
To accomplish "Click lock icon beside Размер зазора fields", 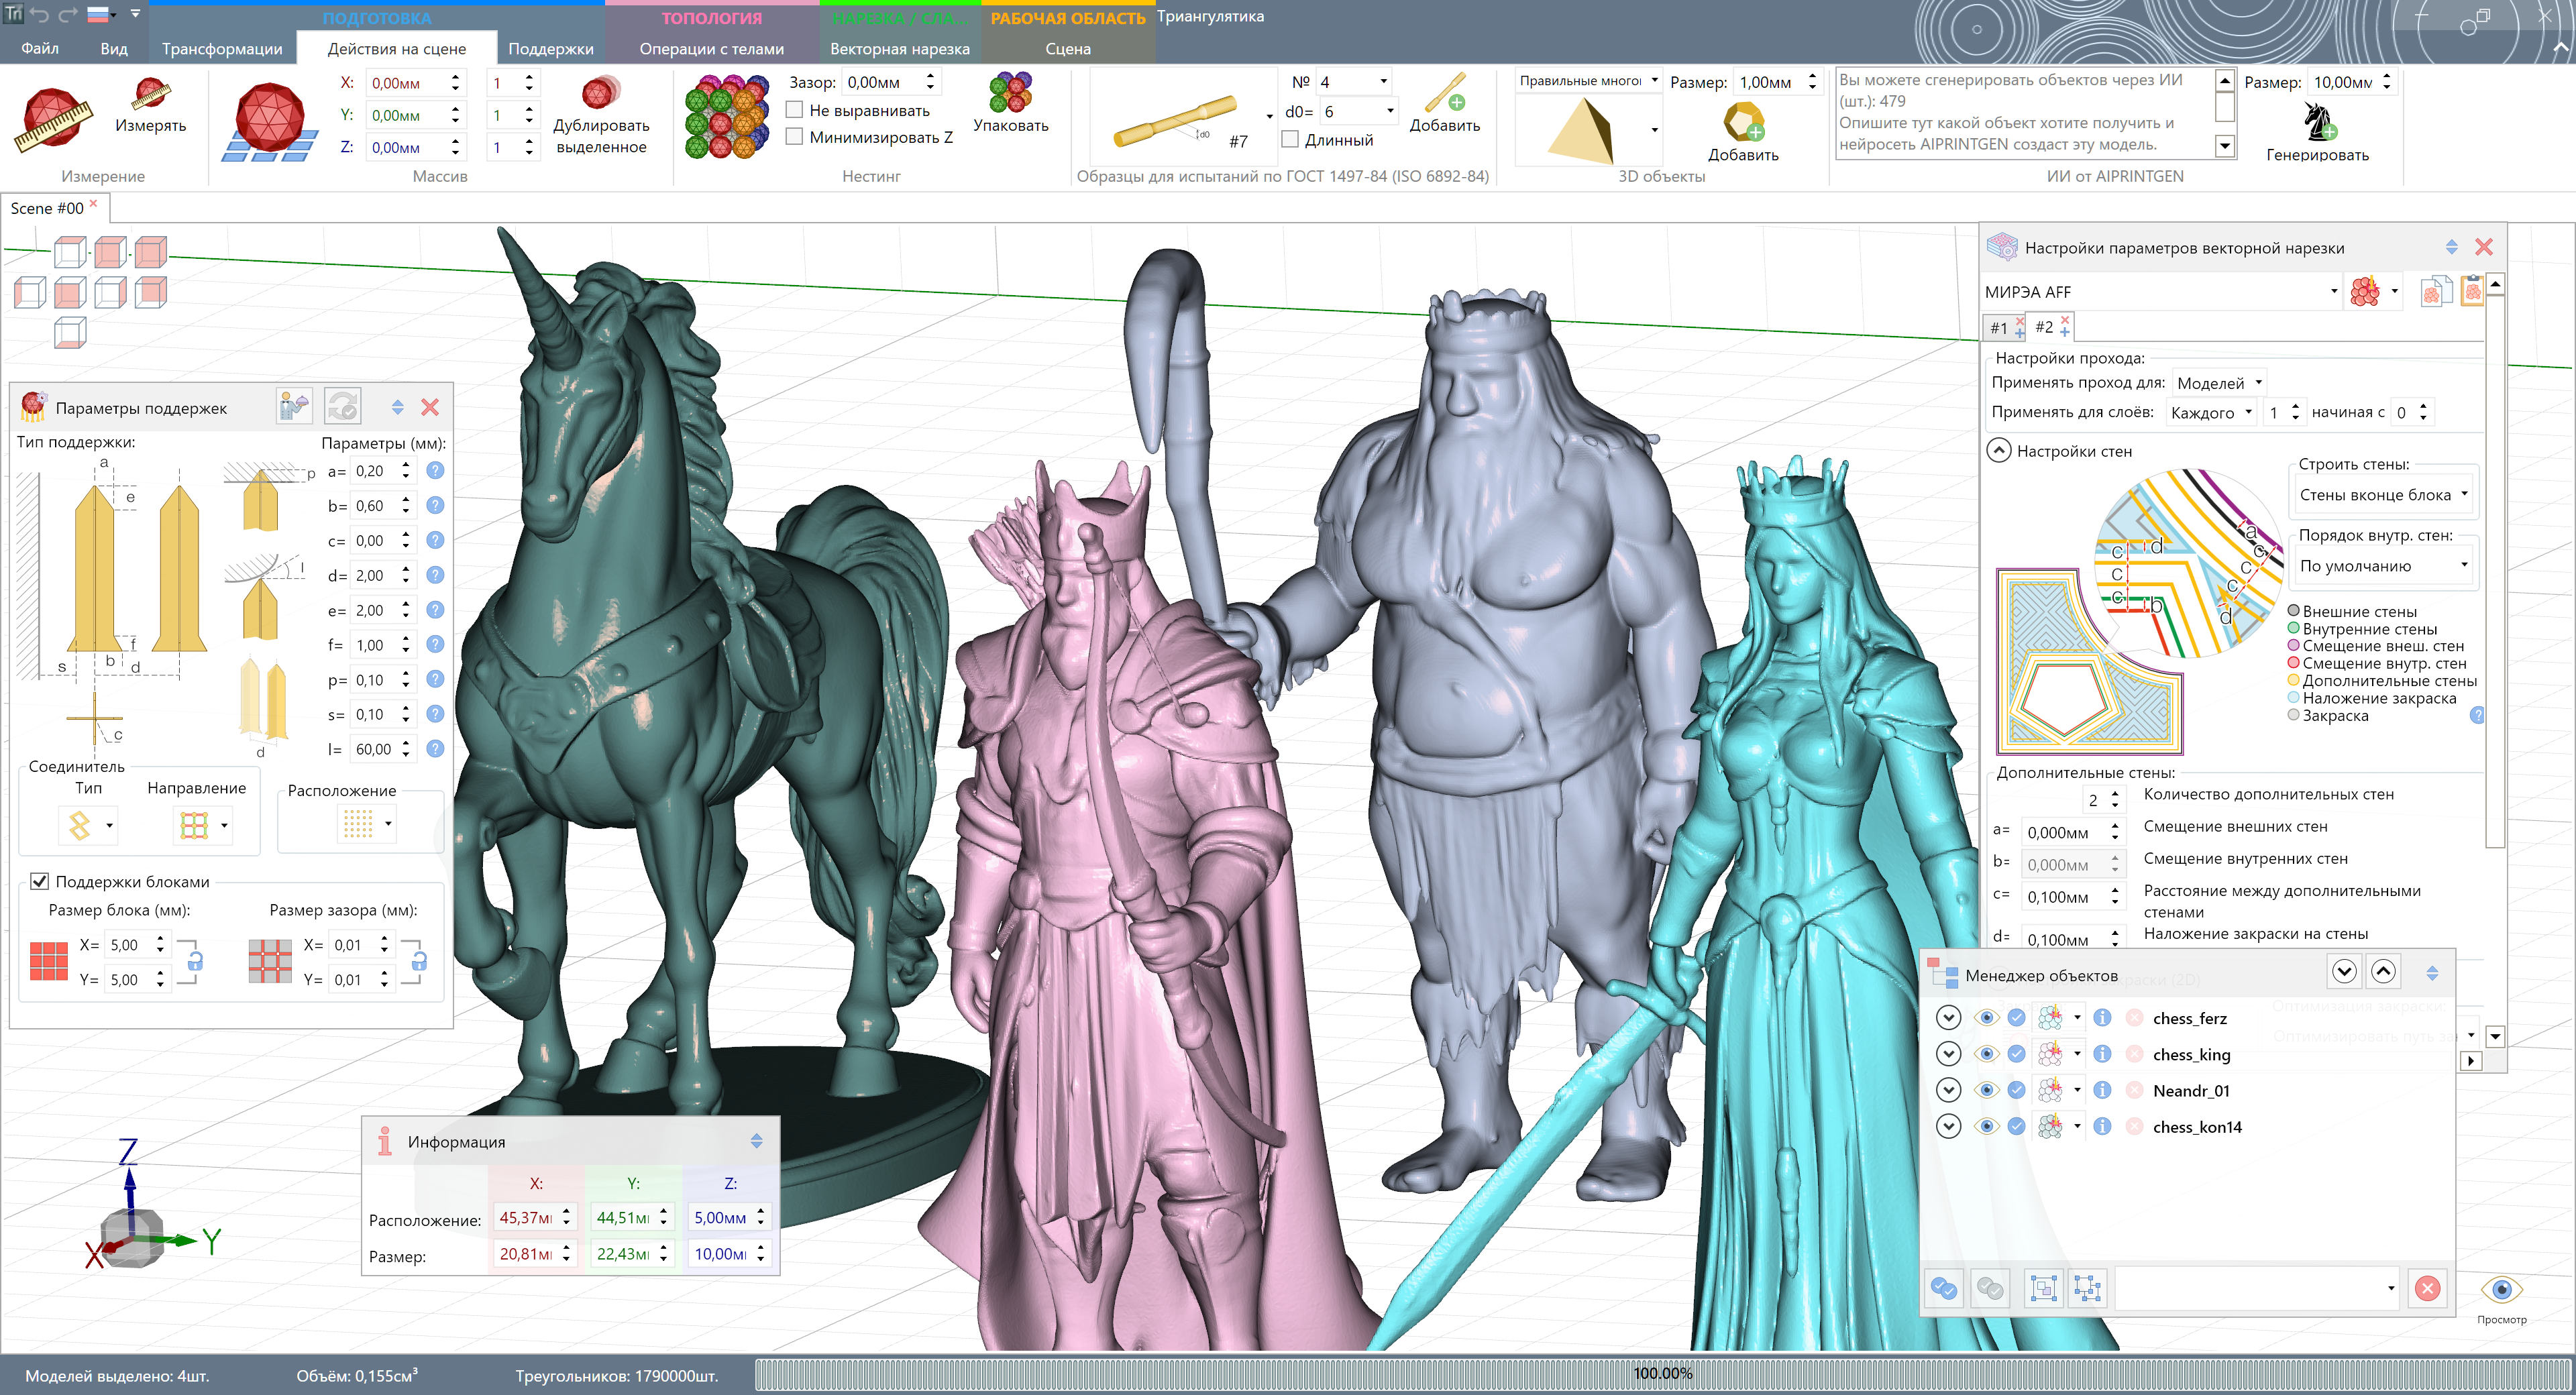I will point(420,961).
